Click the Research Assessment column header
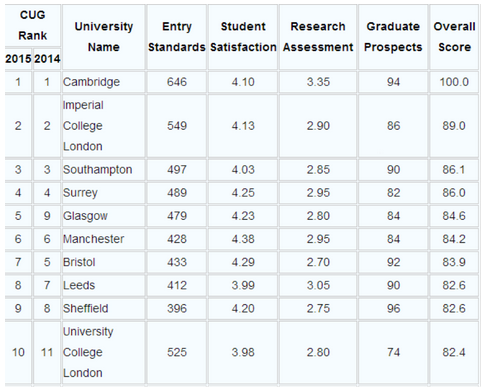Viewport: 483px width, 389px height. (318, 37)
